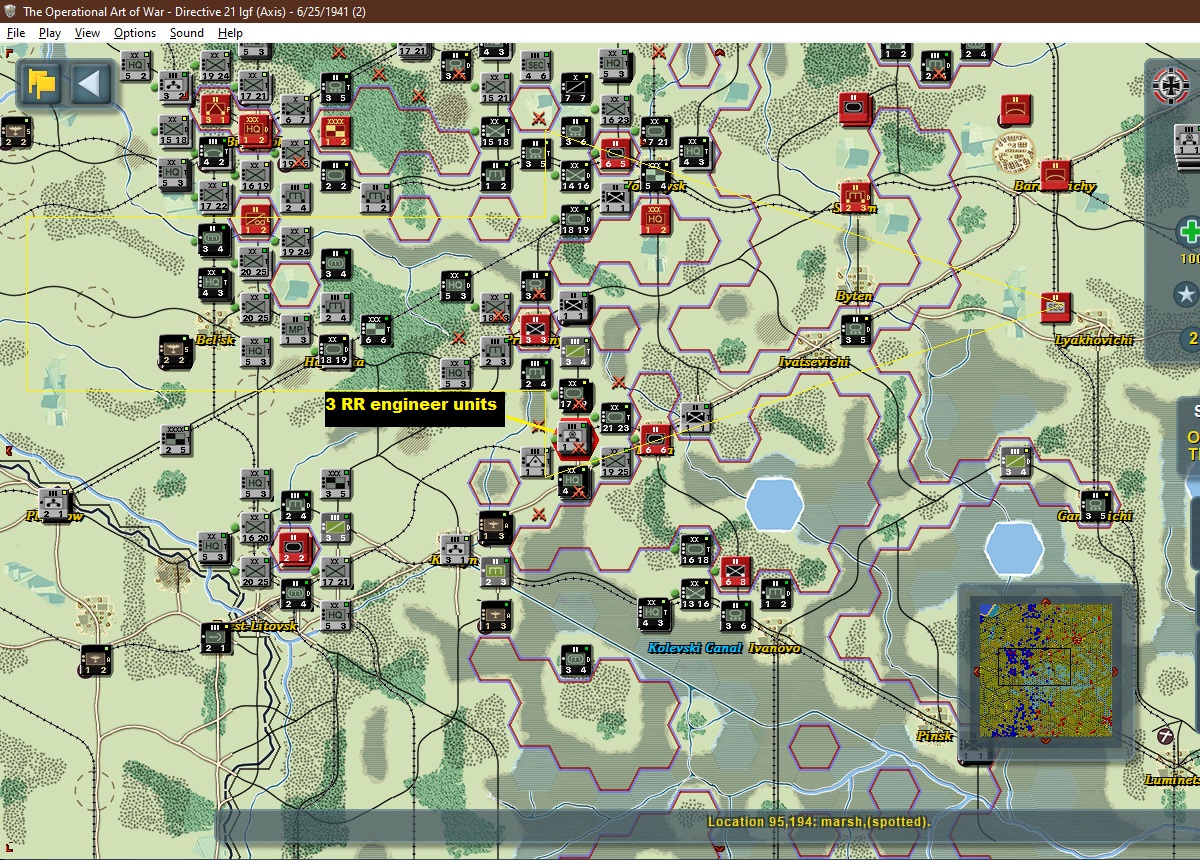This screenshot has width=1200, height=860.
Task: Select the 17-22 infantry division counter
Action: click(214, 195)
